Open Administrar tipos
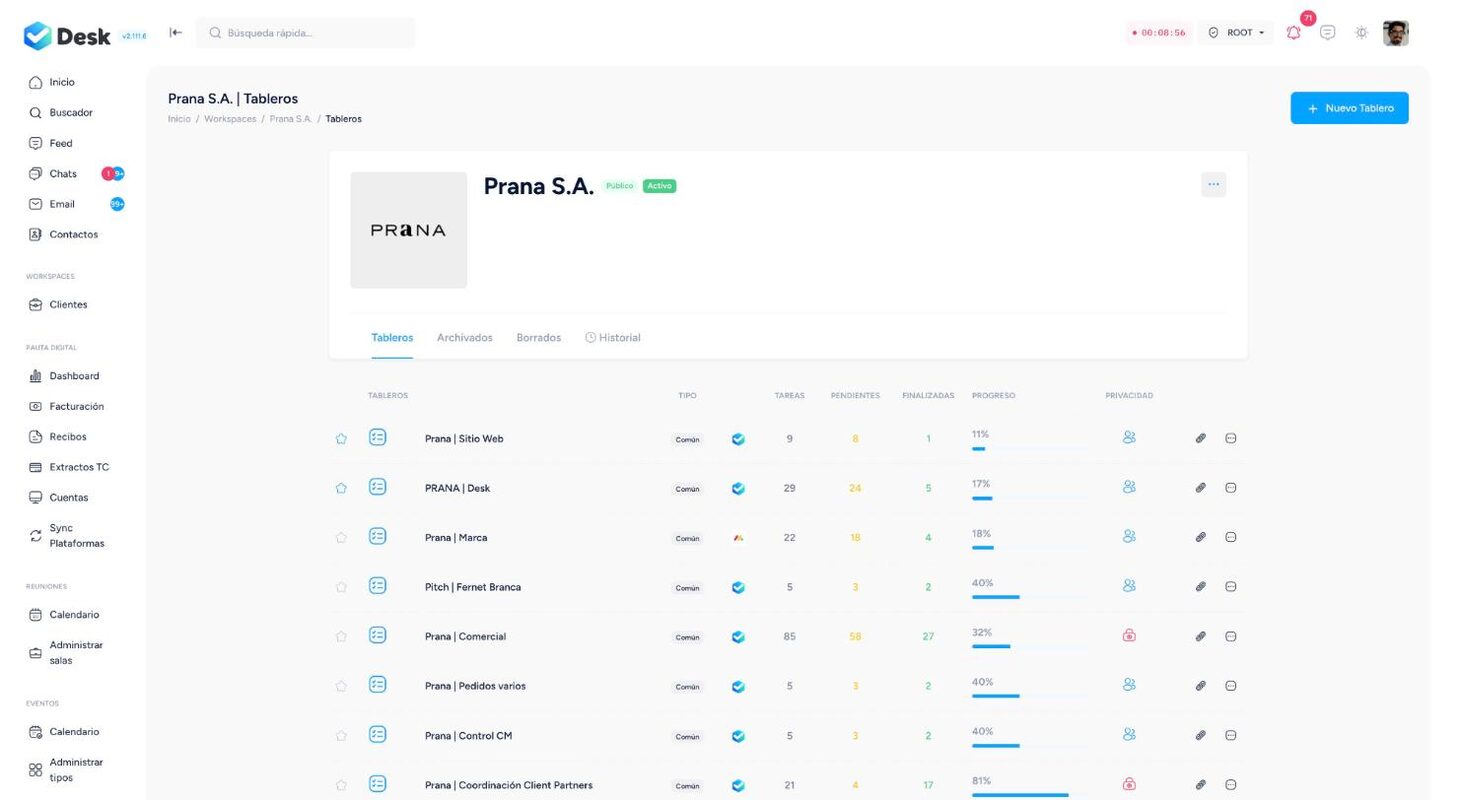The width and height of the screenshot is (1460, 800). pos(76,769)
